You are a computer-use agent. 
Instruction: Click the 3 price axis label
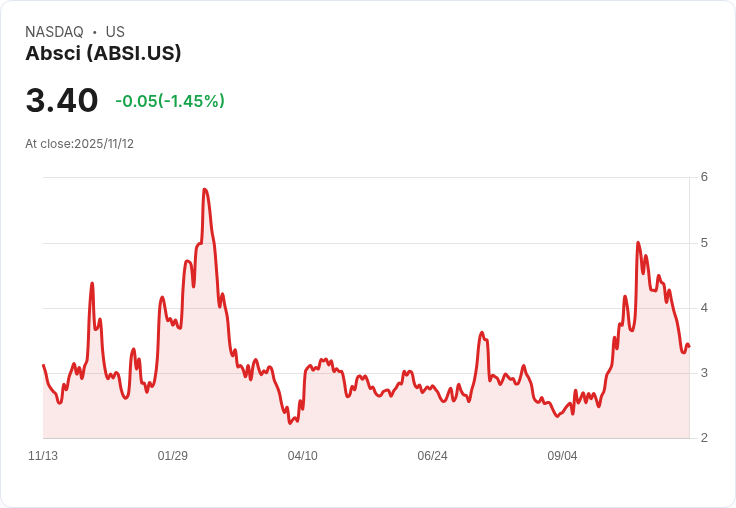[x=704, y=373]
